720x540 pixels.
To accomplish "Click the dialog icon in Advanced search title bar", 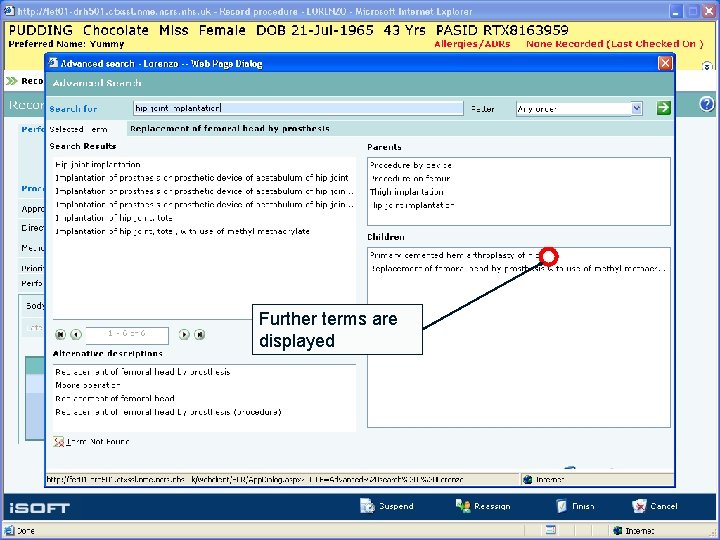I will [x=54, y=62].
